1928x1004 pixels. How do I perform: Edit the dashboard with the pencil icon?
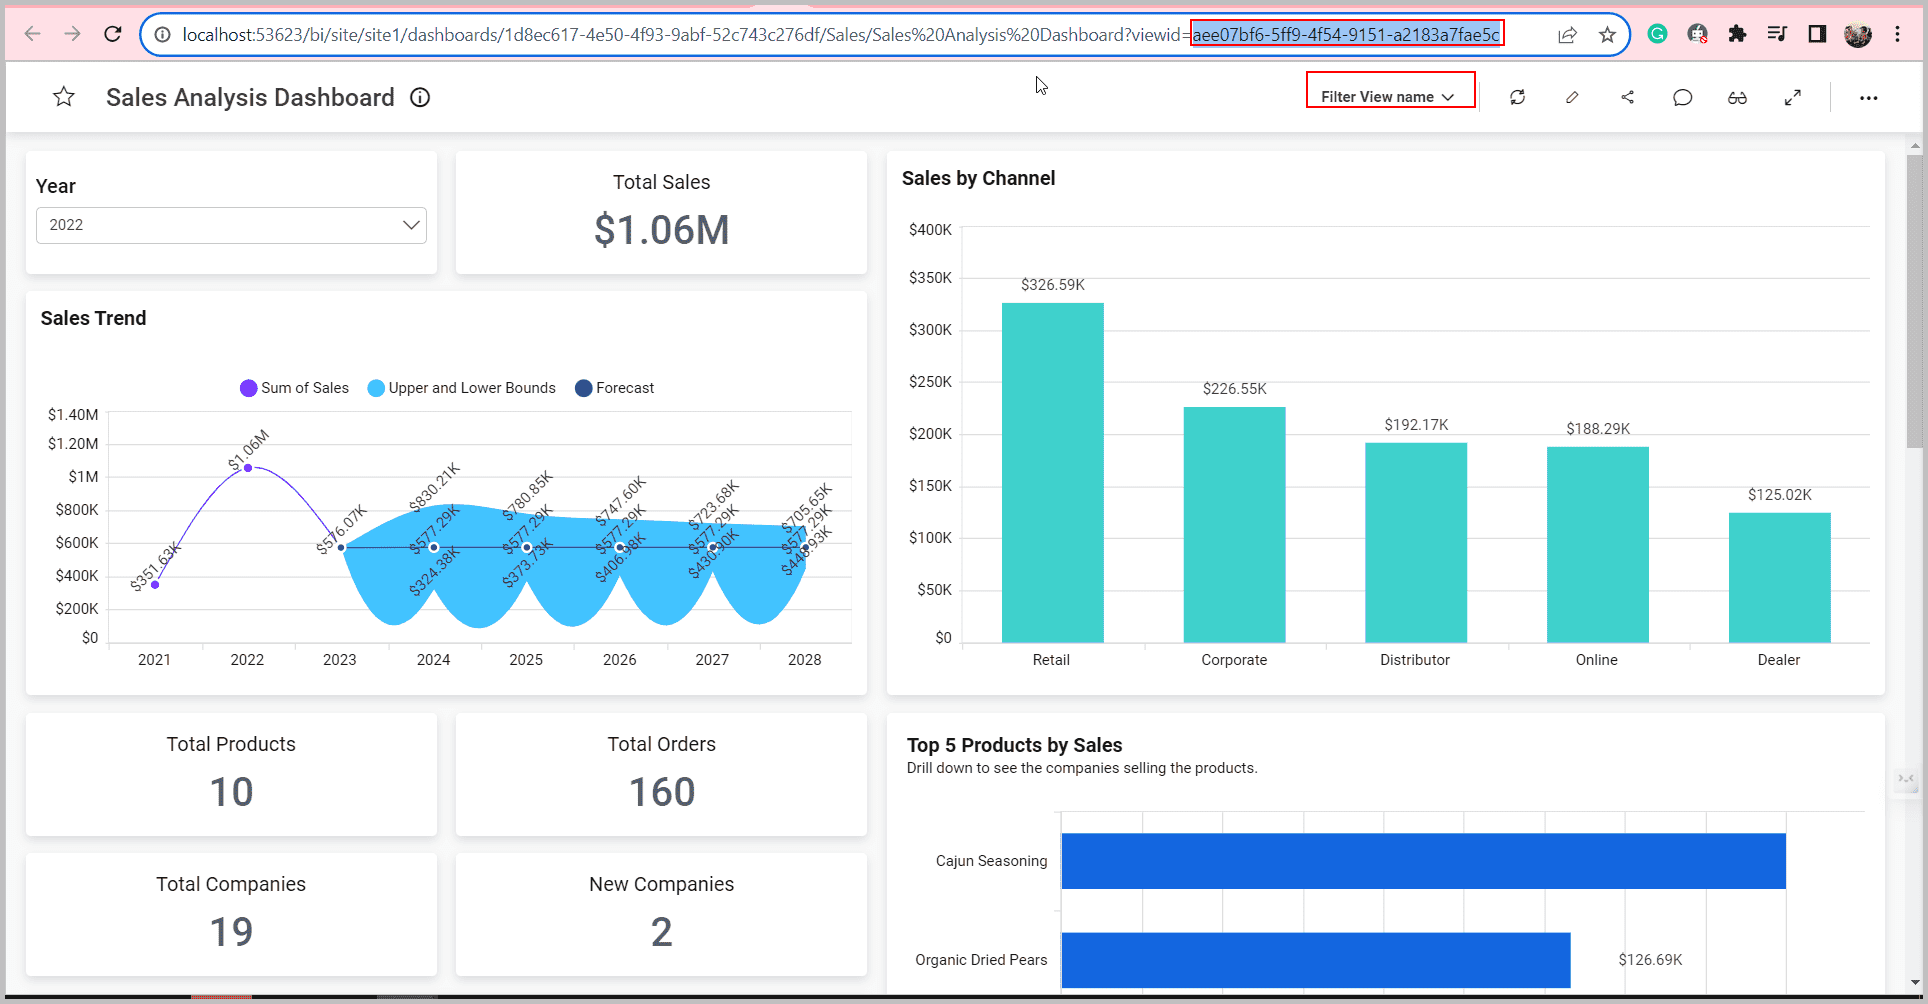[1572, 97]
